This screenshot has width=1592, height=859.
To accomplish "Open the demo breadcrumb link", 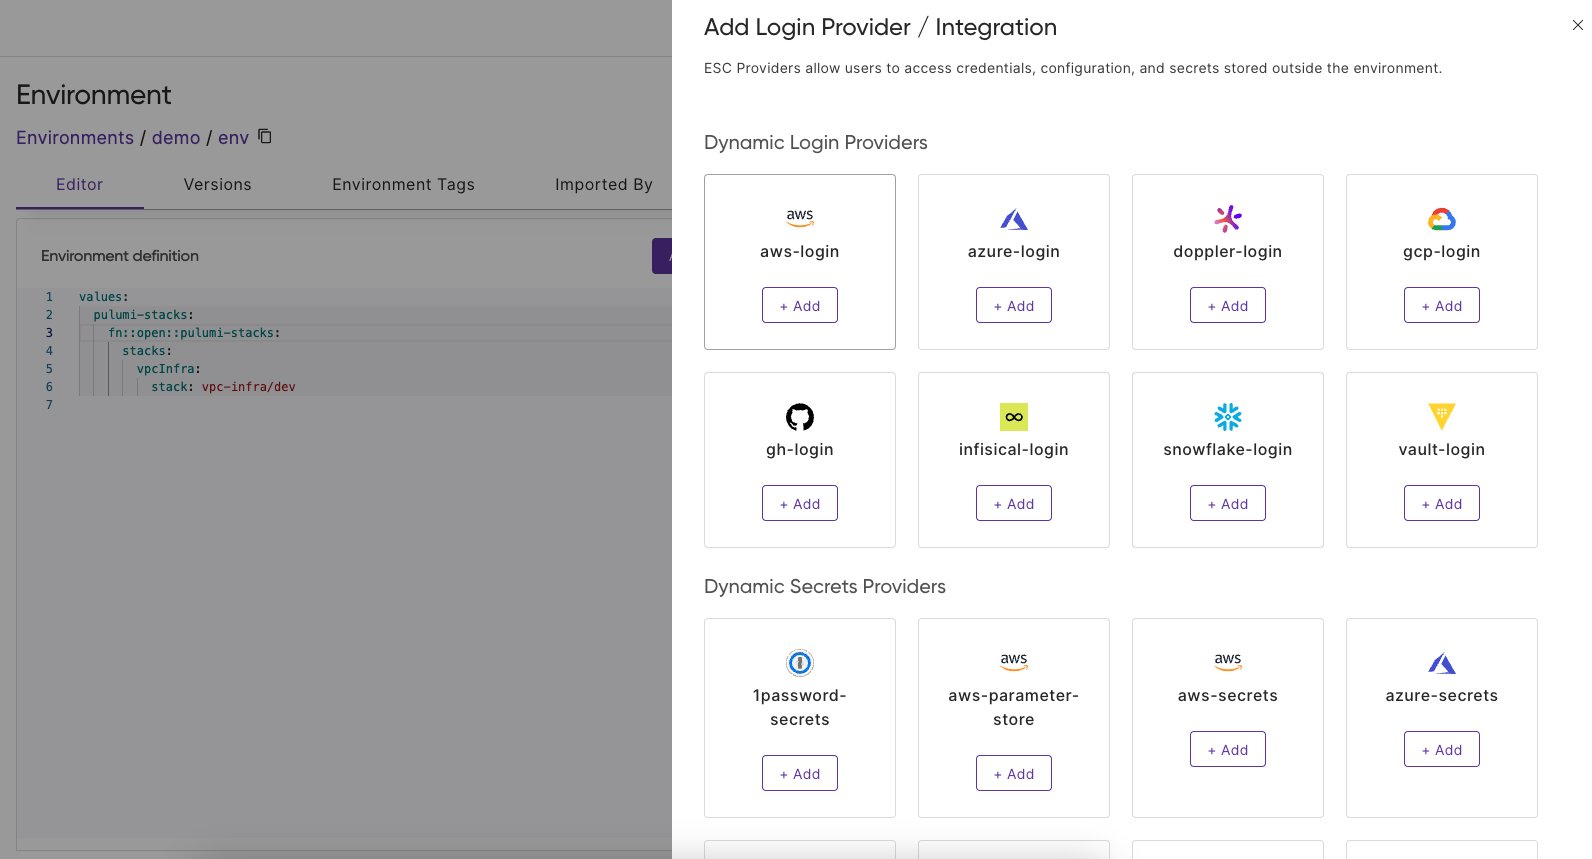I will point(176,138).
